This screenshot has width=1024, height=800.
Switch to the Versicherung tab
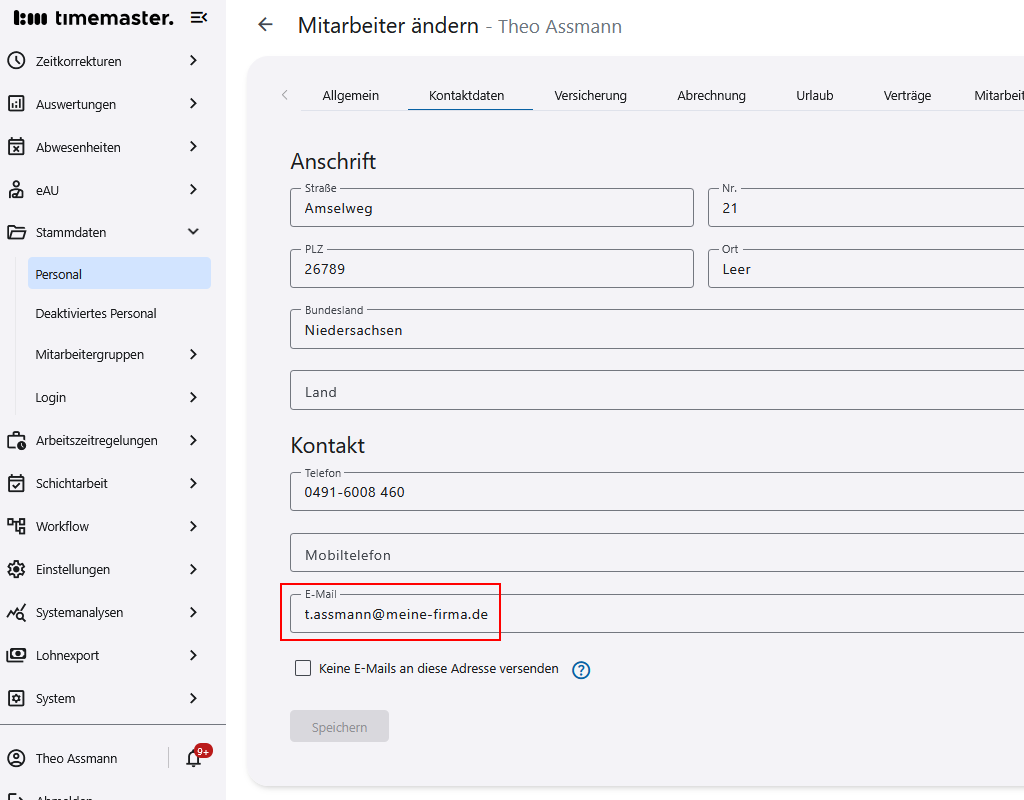590,96
